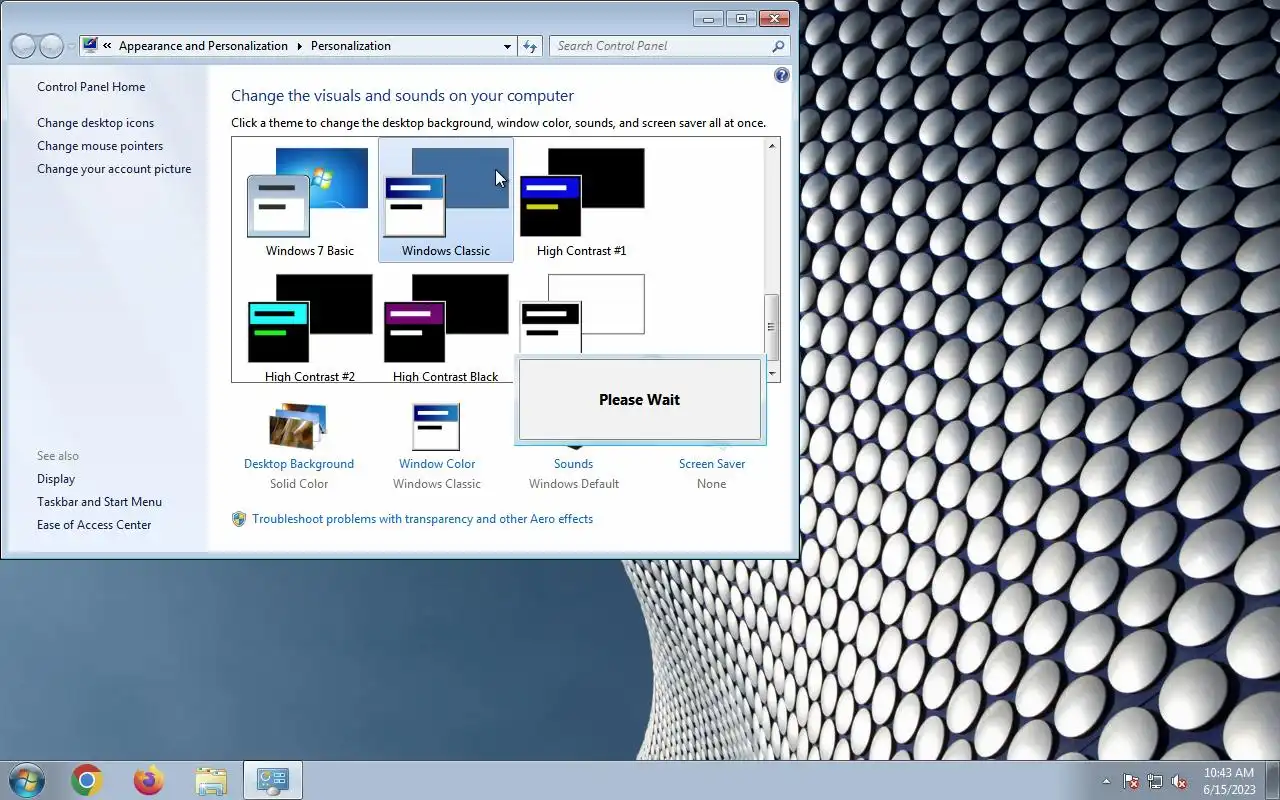Click the taskbar clock showing 10:43 AM
This screenshot has height=800, width=1280.
1229,781
